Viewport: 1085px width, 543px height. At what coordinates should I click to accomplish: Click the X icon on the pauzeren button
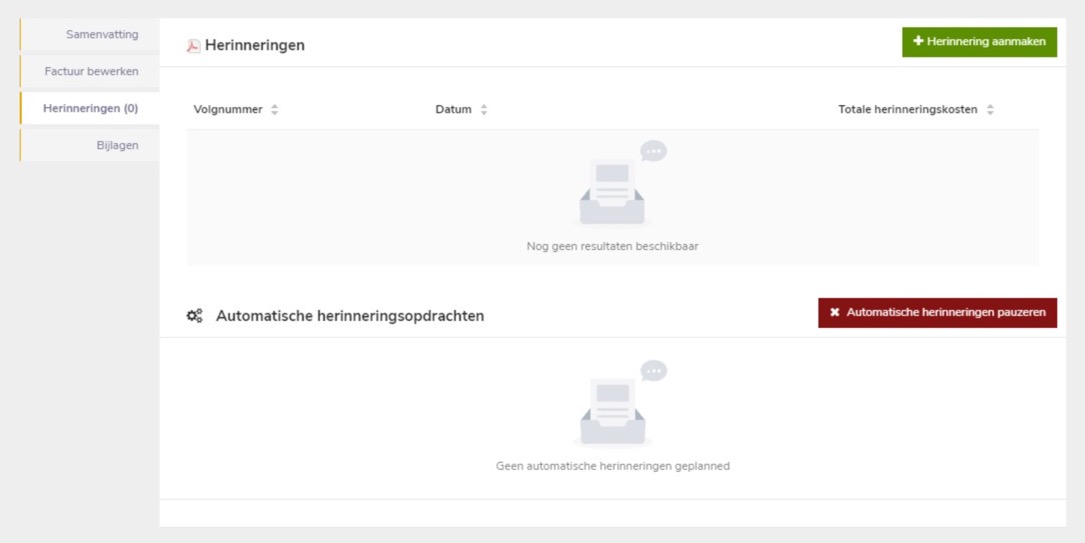pos(835,312)
